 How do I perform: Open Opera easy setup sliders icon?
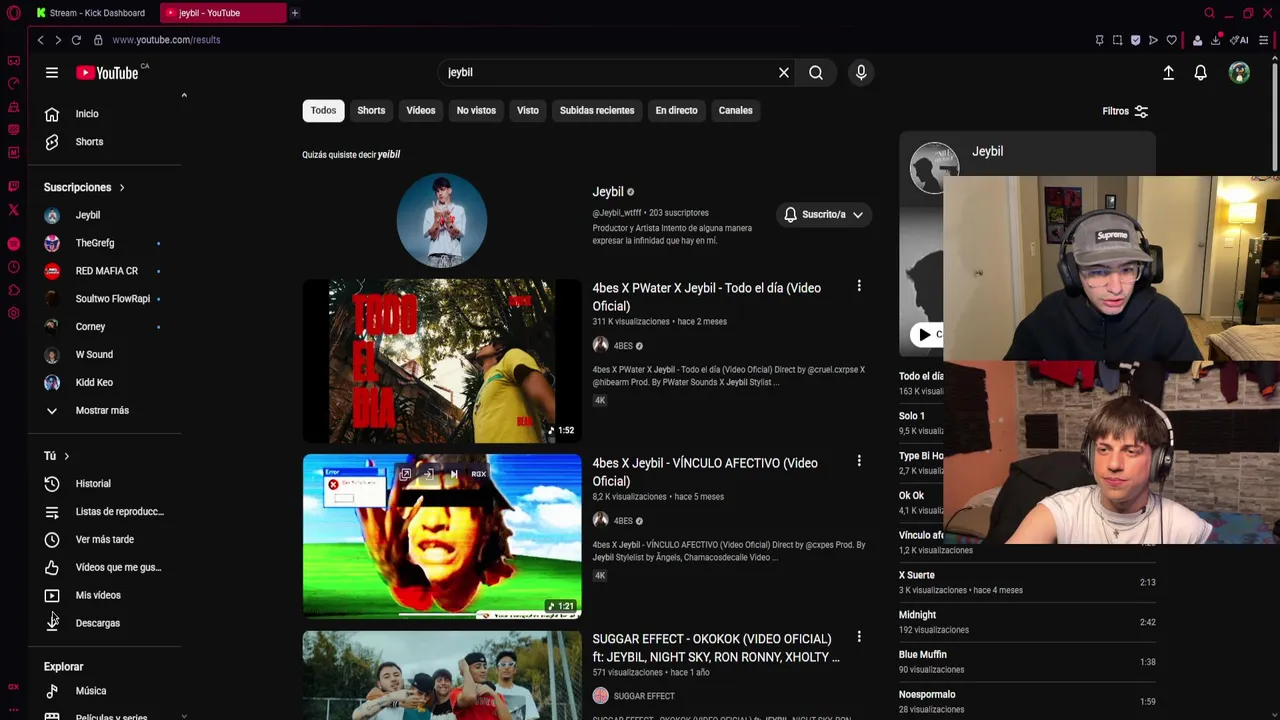[x=1264, y=40]
